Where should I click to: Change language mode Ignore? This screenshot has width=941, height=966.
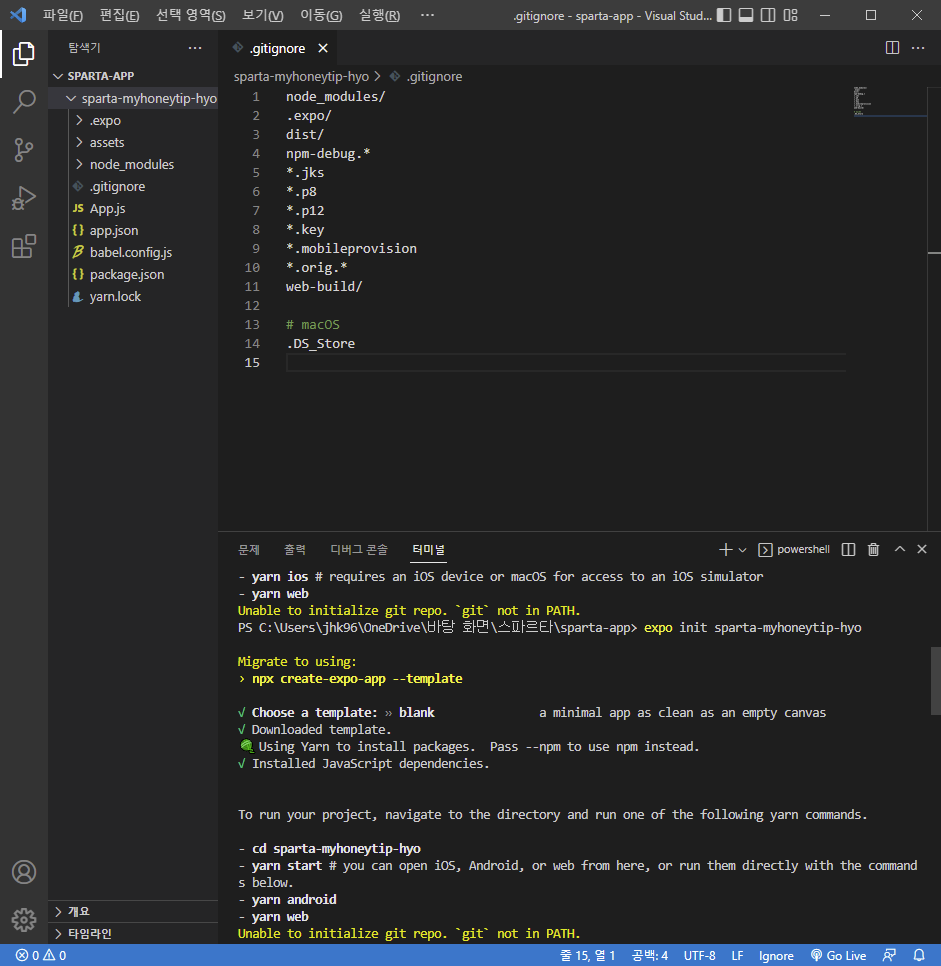776,956
